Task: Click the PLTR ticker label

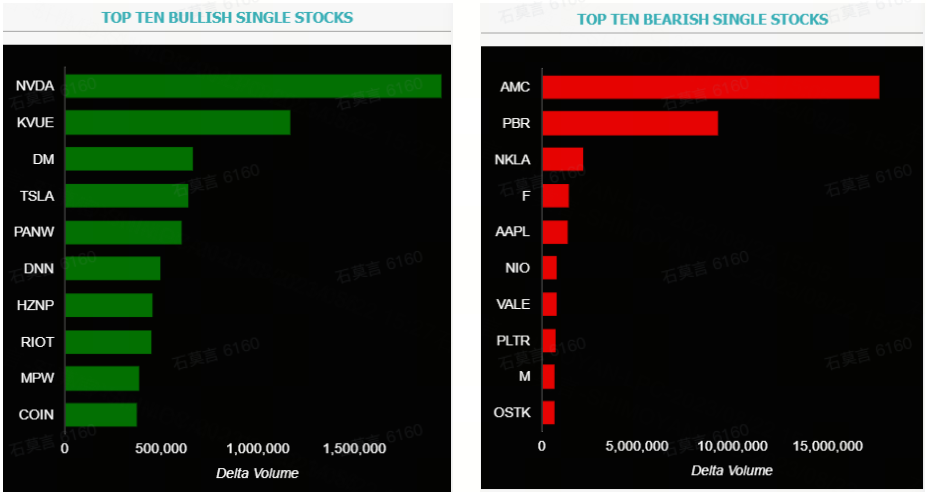Action: 513,341
